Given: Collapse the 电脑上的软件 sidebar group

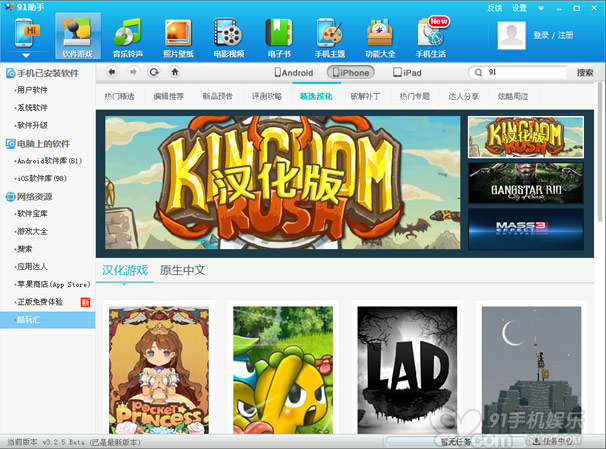Looking at the screenshot, I should (38, 144).
